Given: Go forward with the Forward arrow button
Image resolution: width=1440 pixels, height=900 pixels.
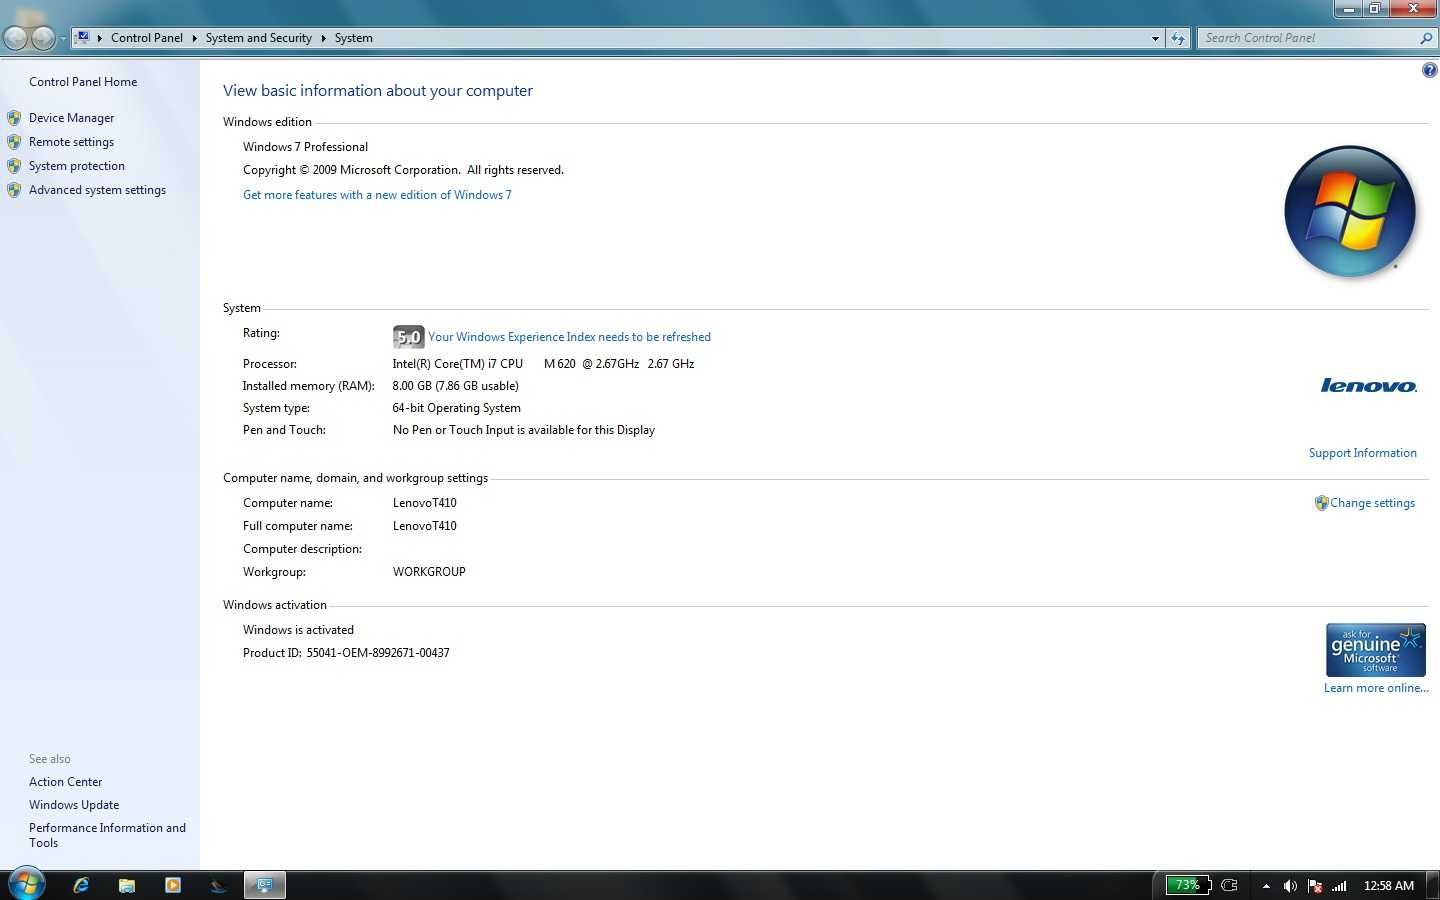Looking at the screenshot, I should coord(43,38).
